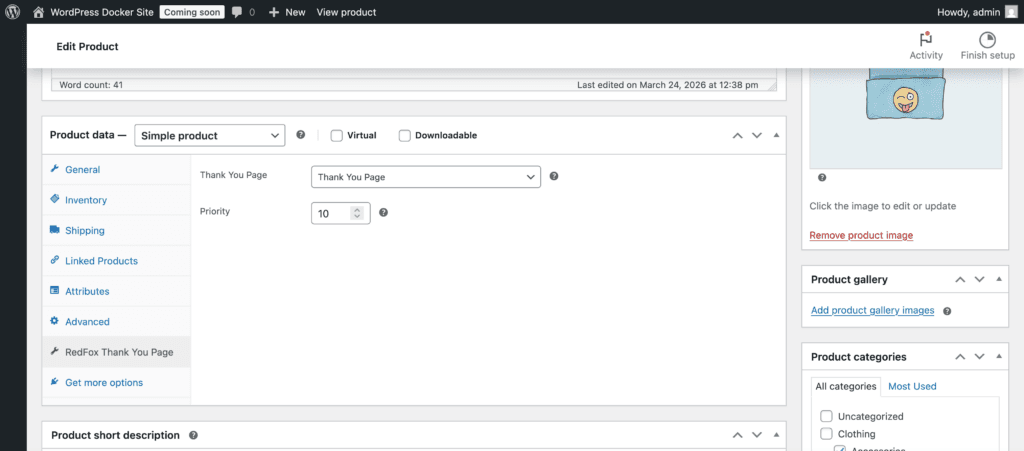Increase Priority value with stepper arrow
The image size is (1024, 451).
pos(357,209)
